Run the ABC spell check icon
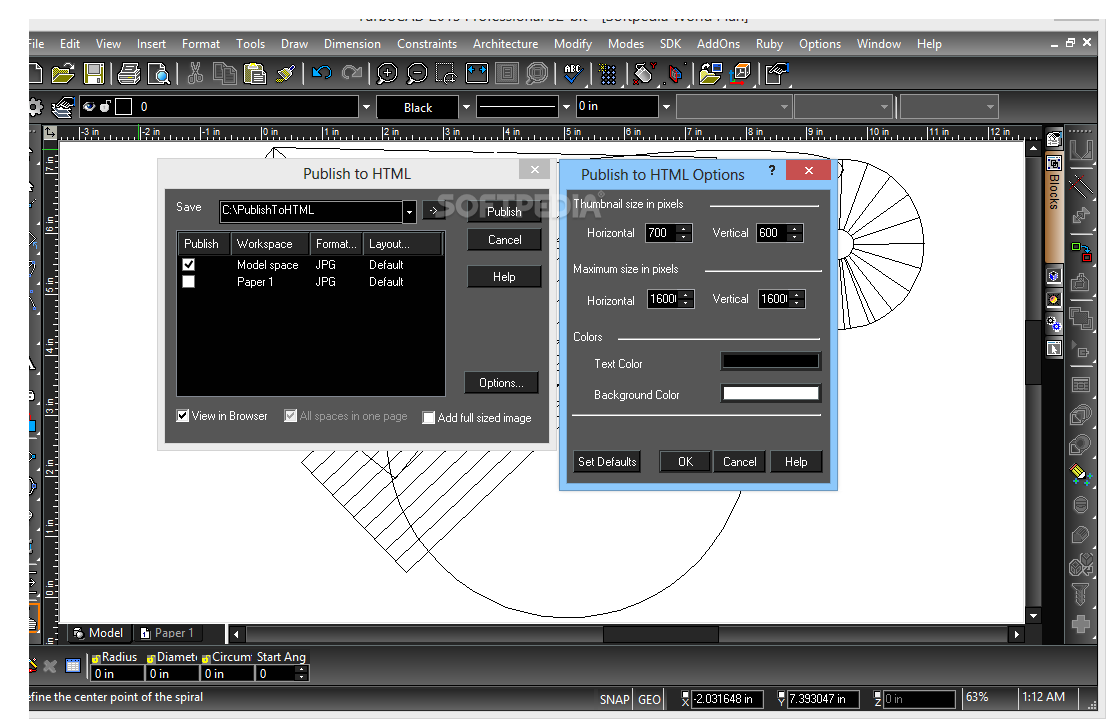The image size is (1106, 719). pos(573,73)
